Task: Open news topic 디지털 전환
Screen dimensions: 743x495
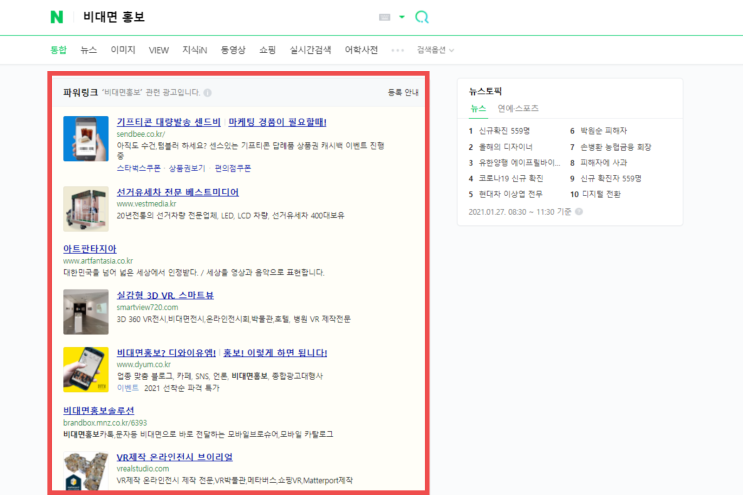Action: [x=600, y=194]
